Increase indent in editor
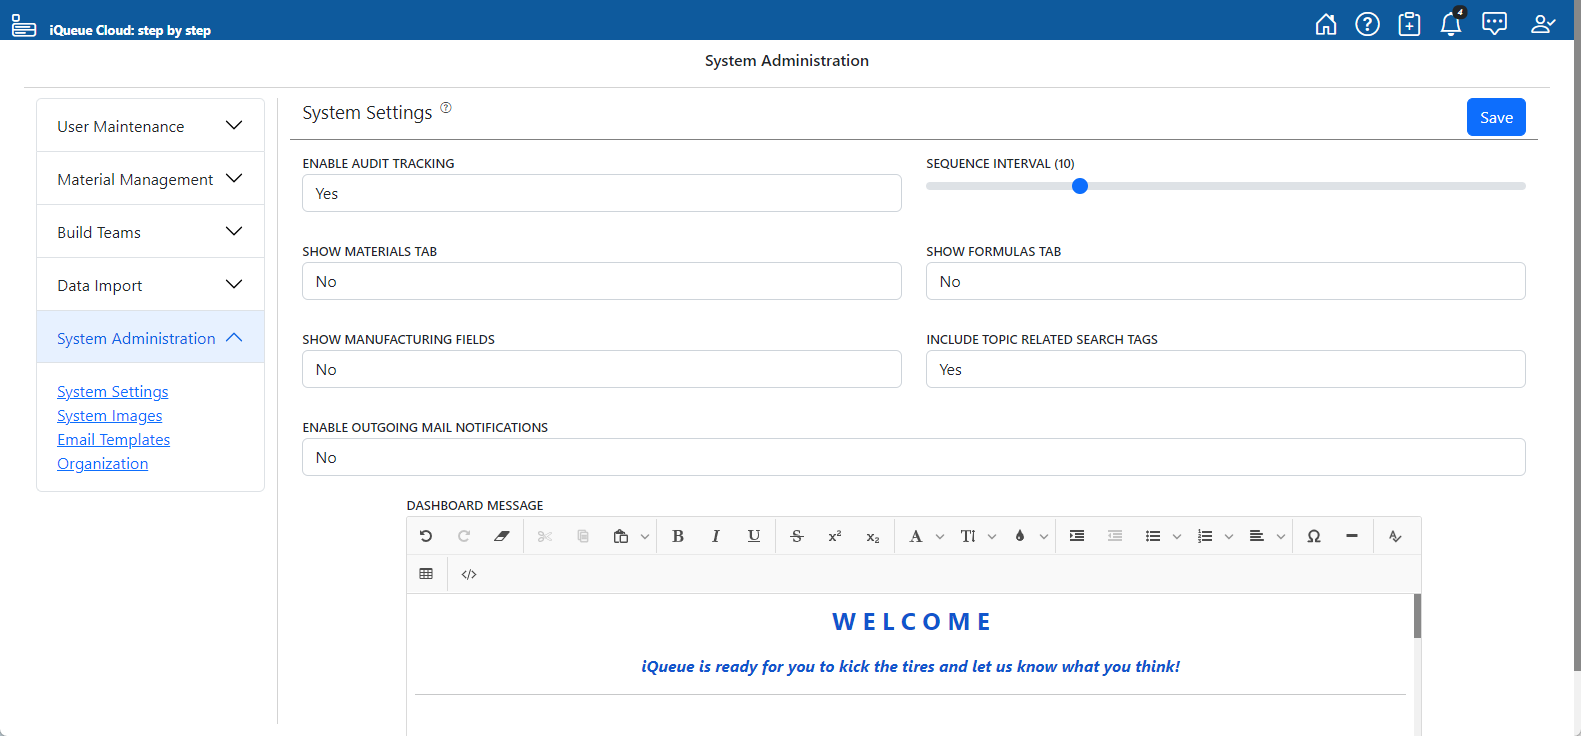1581x736 pixels. [1077, 536]
